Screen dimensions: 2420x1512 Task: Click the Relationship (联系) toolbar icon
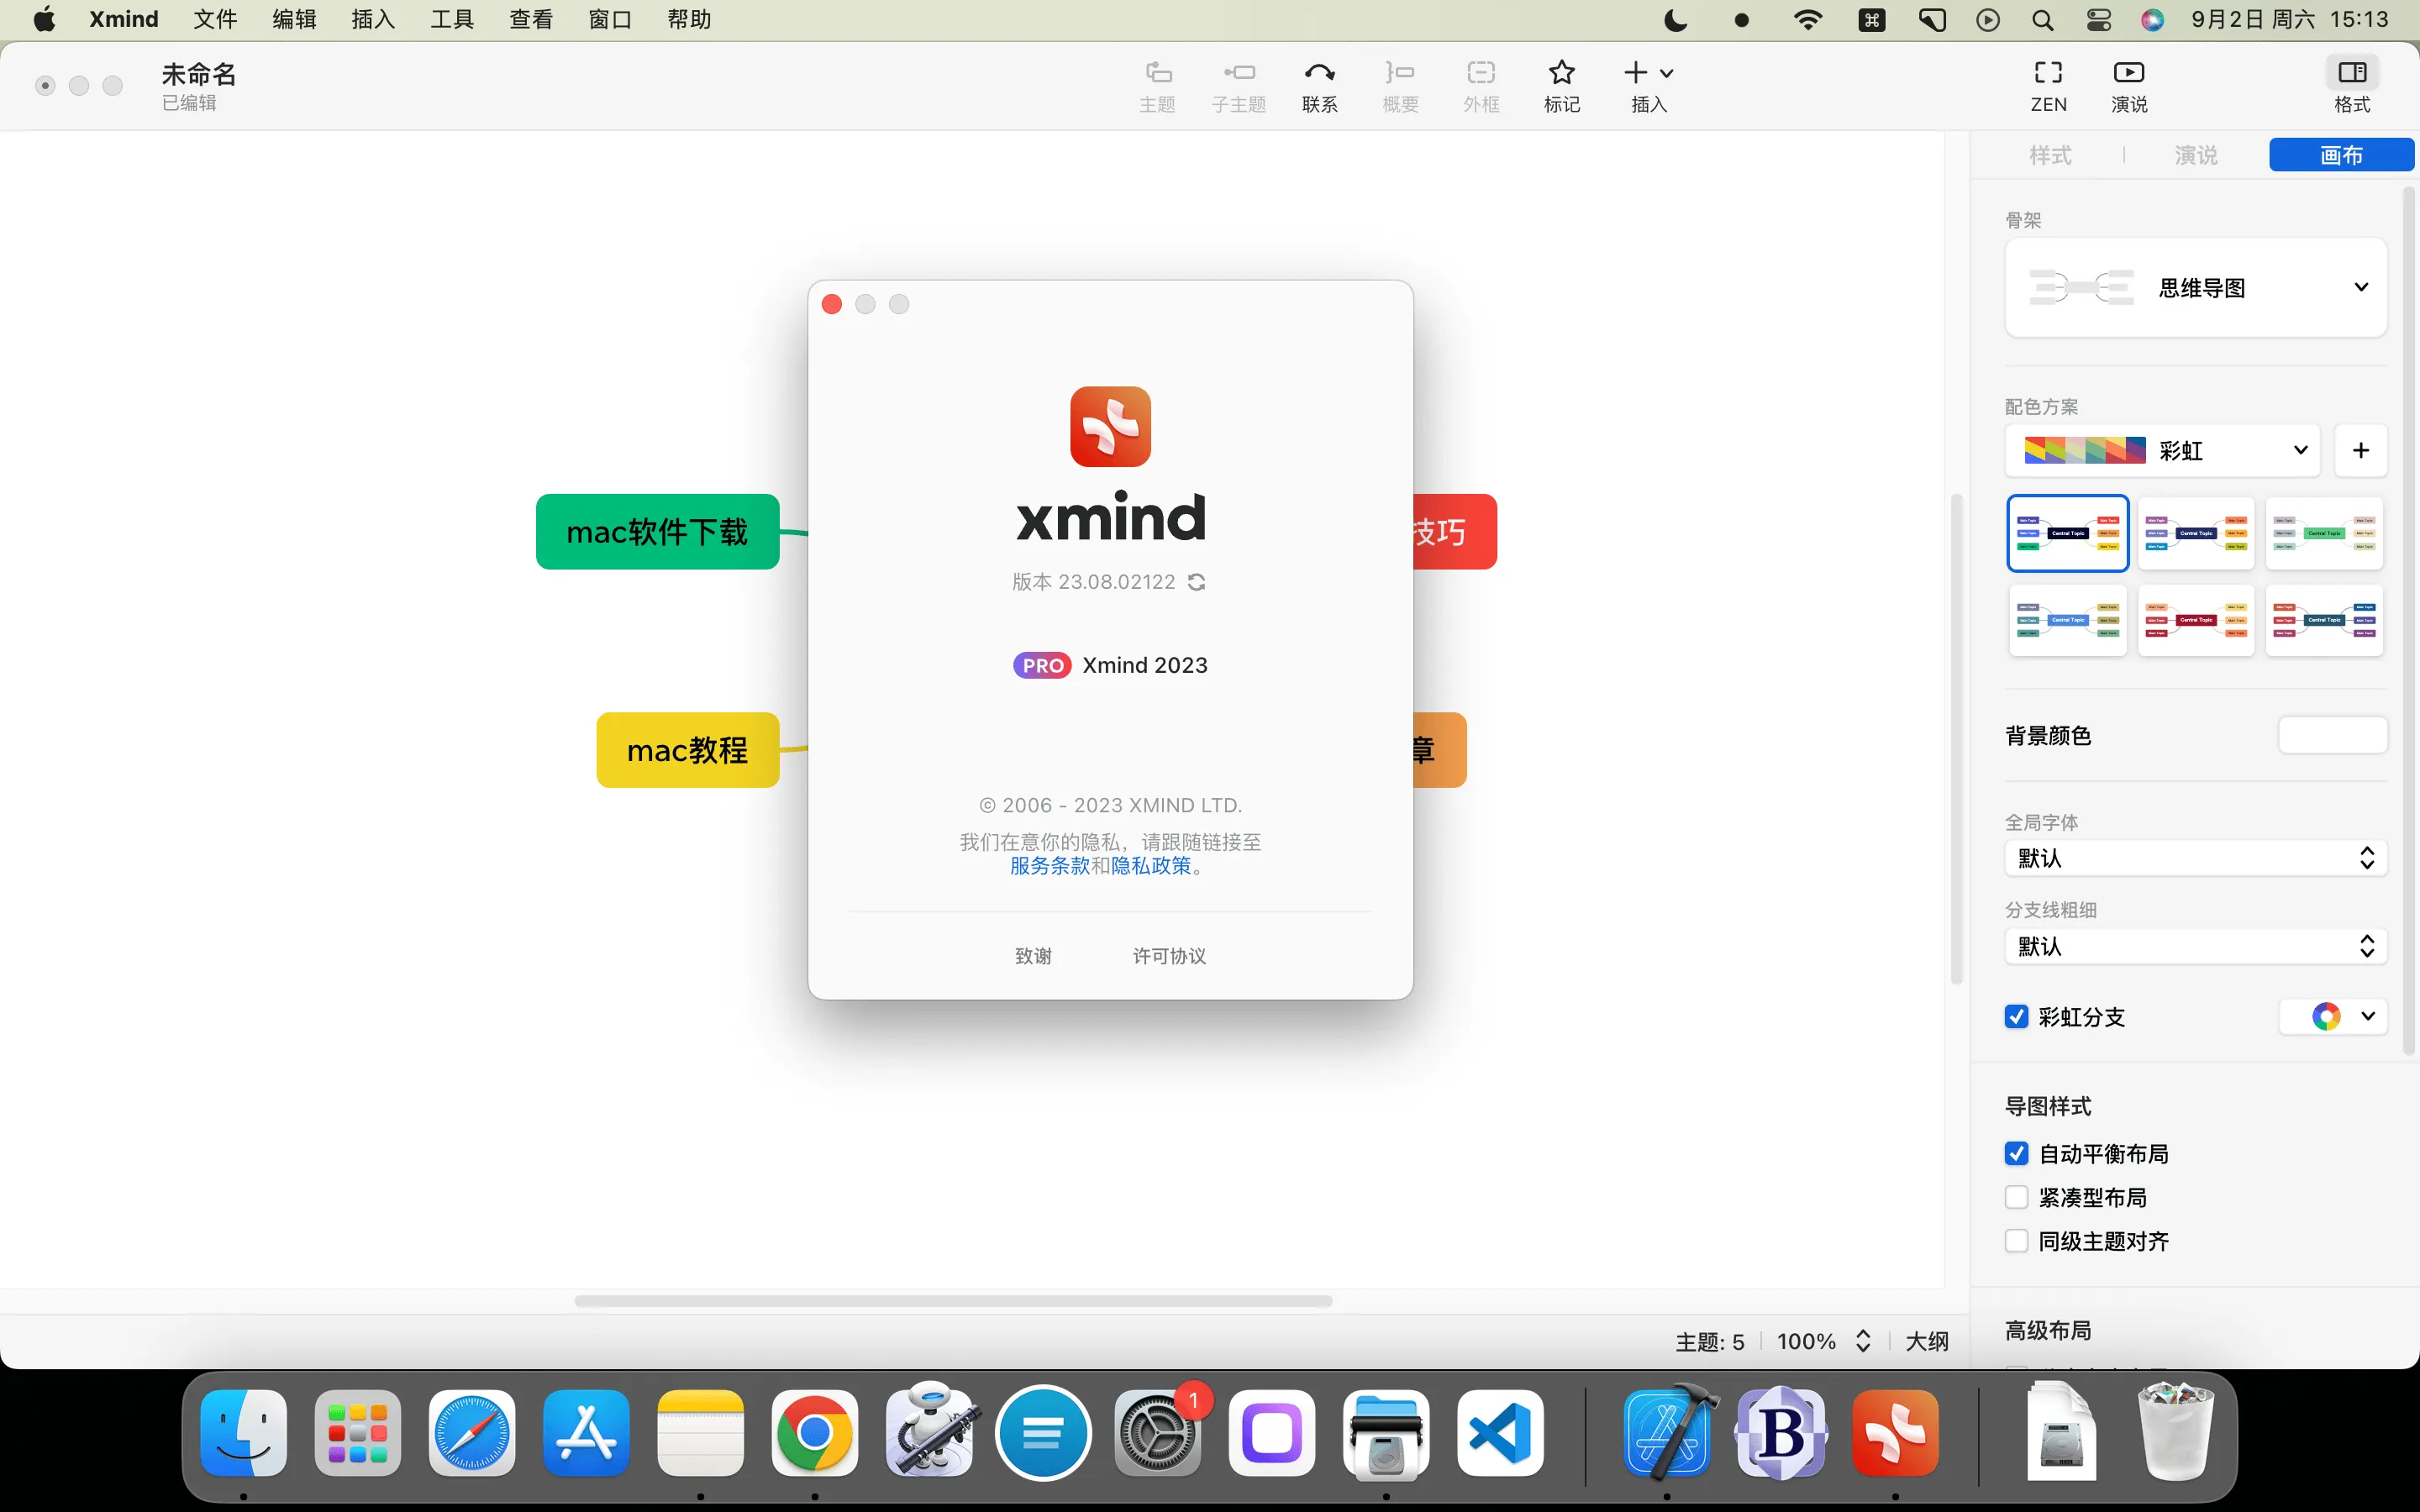(1319, 74)
